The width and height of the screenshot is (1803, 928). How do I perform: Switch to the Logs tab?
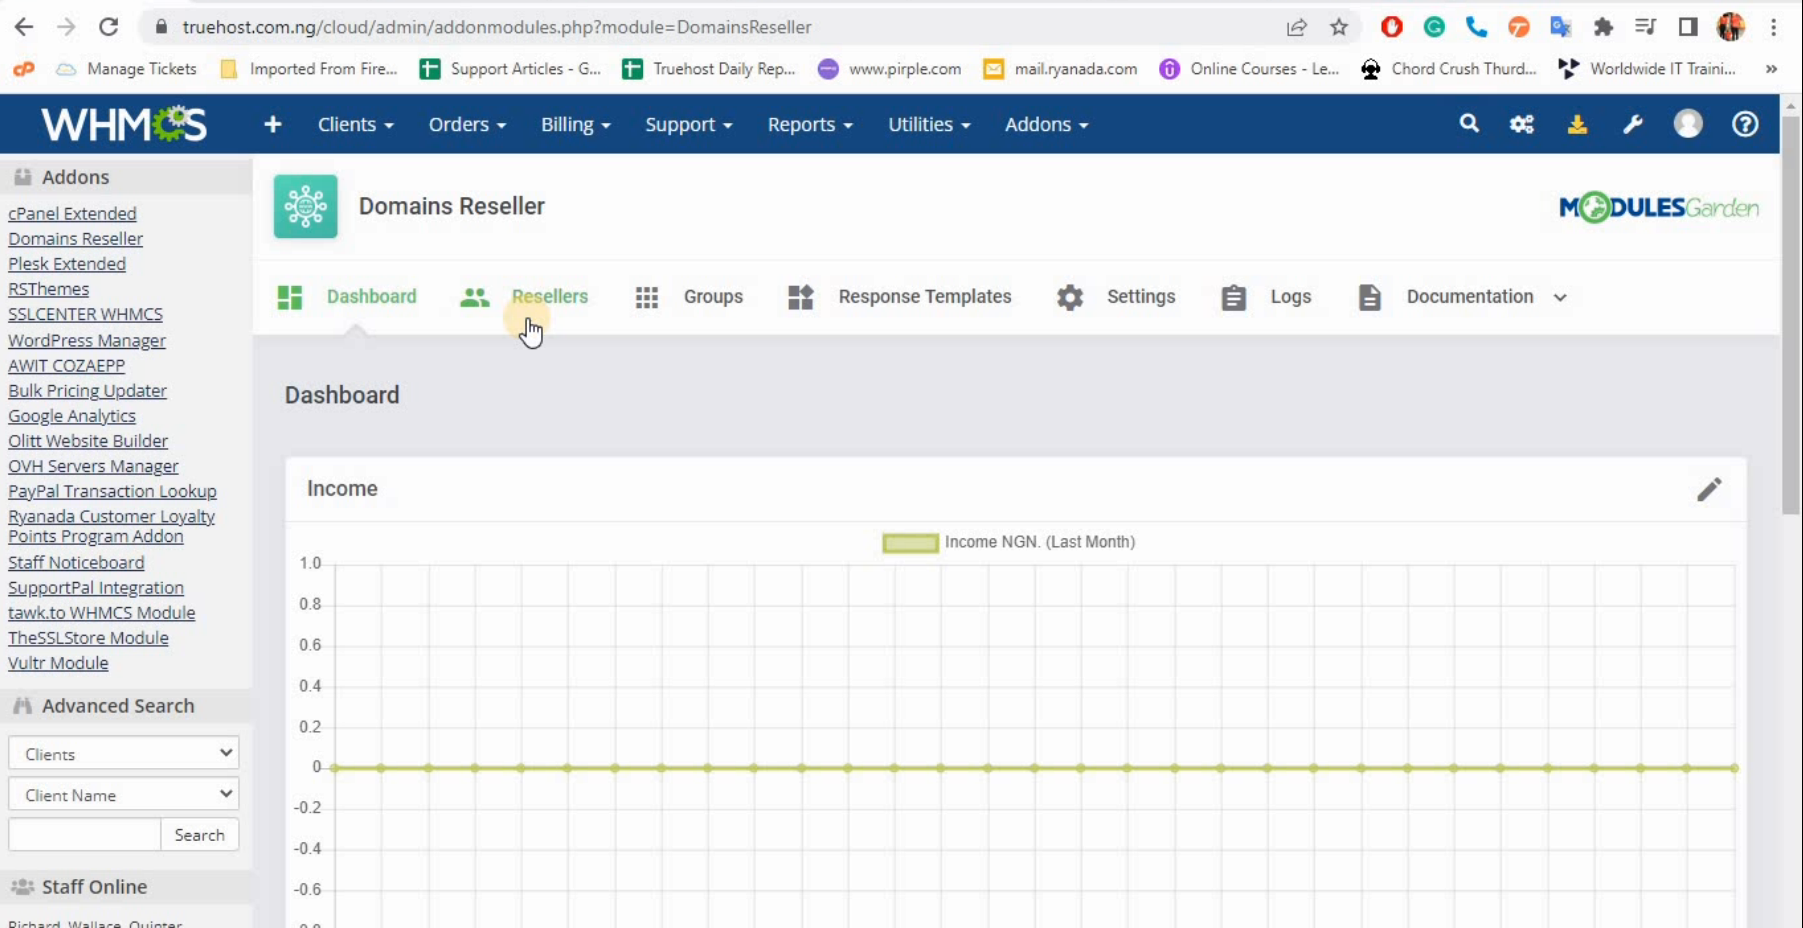click(x=1291, y=296)
